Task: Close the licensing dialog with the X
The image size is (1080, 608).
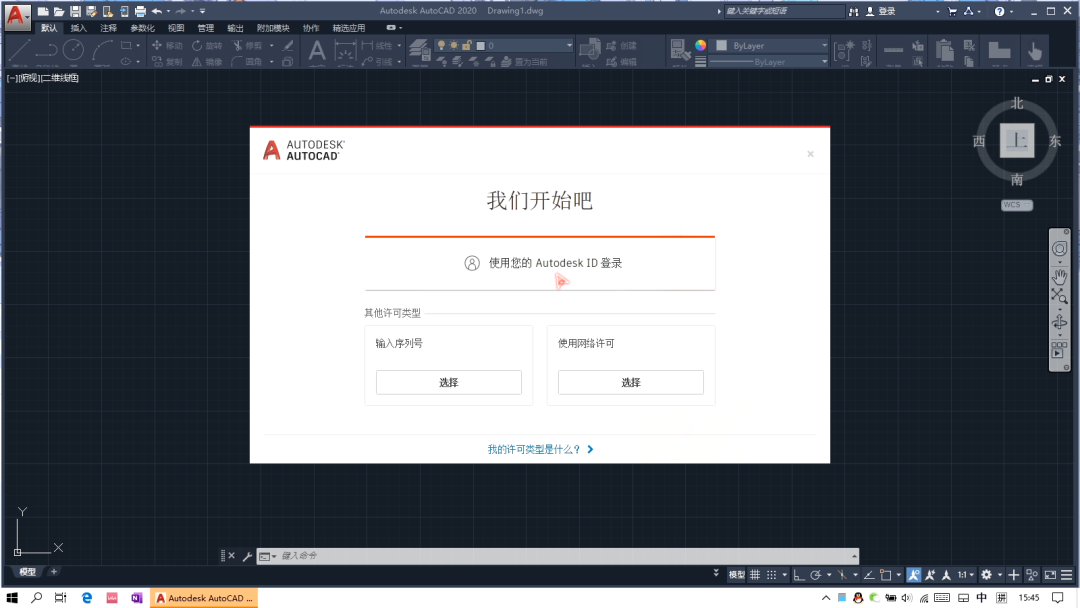Action: click(810, 154)
